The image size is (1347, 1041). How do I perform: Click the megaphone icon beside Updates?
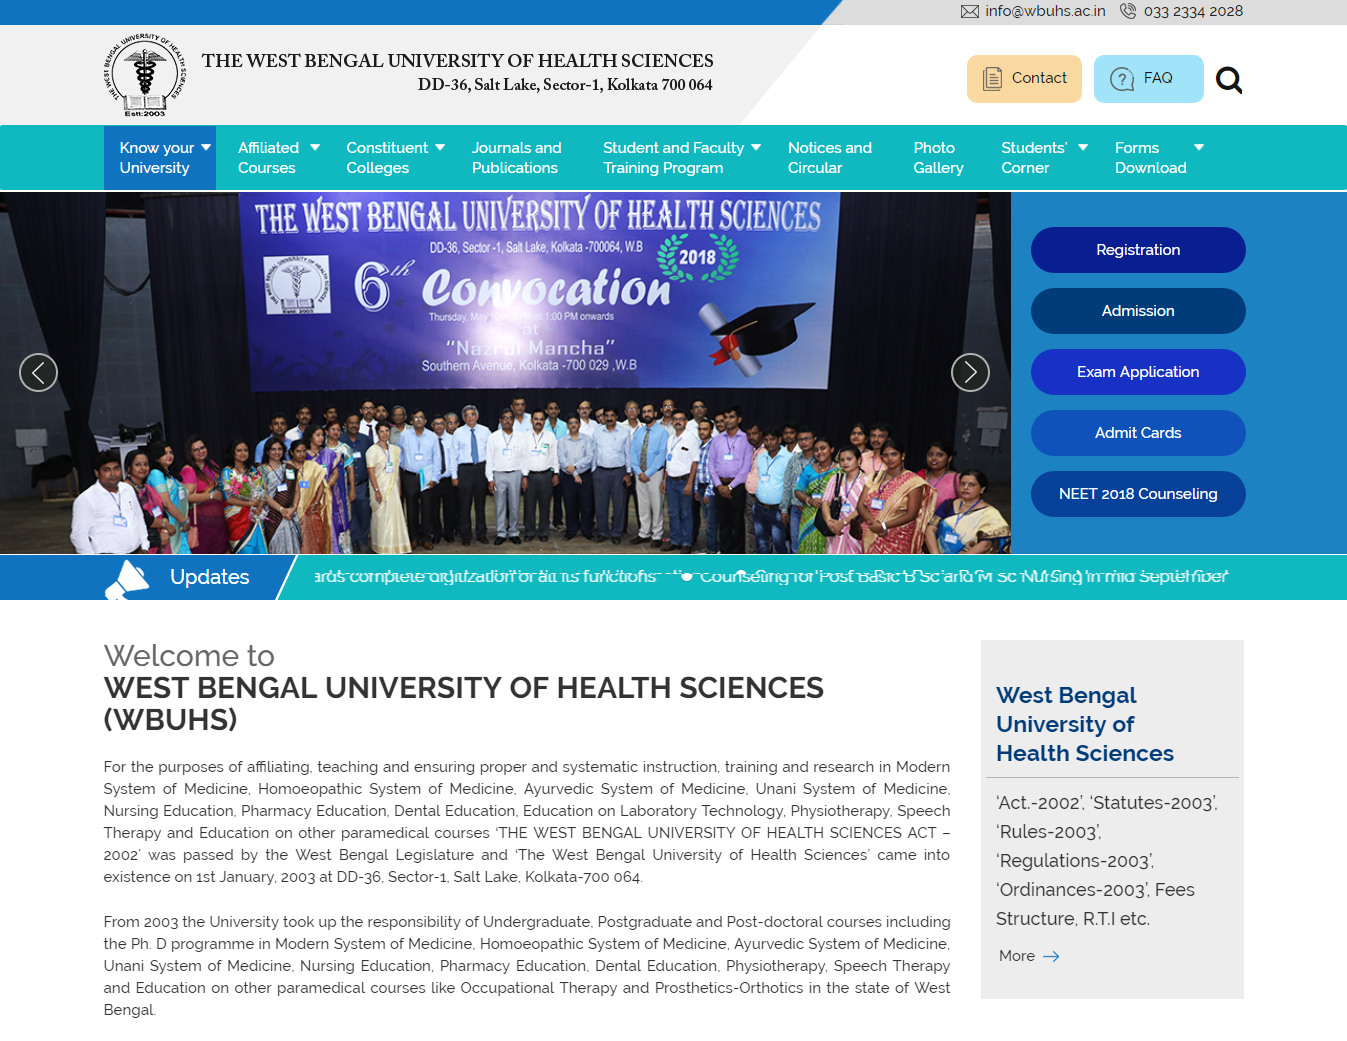pyautogui.click(x=127, y=579)
